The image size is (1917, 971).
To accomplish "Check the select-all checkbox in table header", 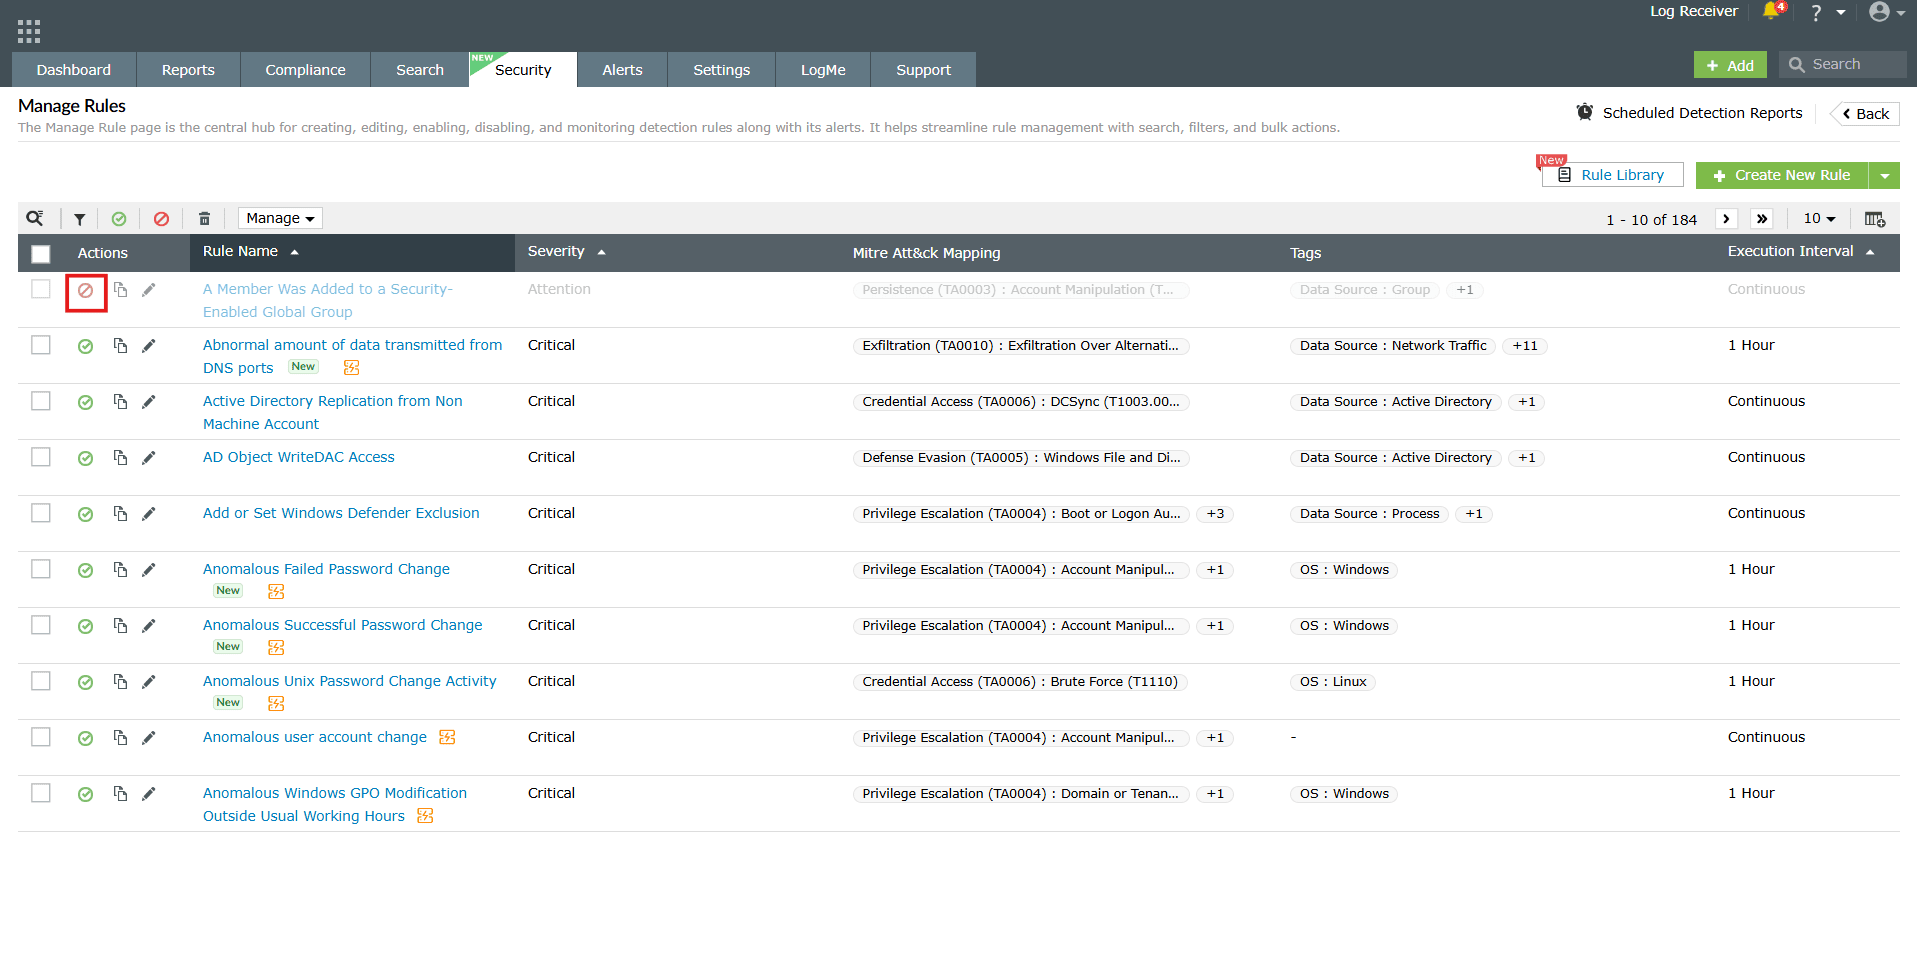I will [41, 254].
